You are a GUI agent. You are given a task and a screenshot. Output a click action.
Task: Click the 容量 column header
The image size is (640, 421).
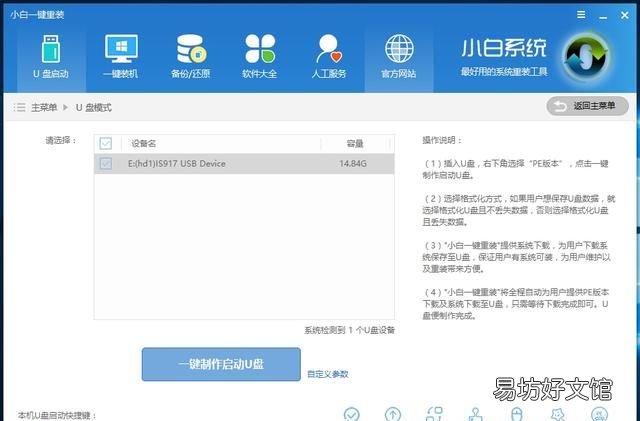pyautogui.click(x=355, y=143)
